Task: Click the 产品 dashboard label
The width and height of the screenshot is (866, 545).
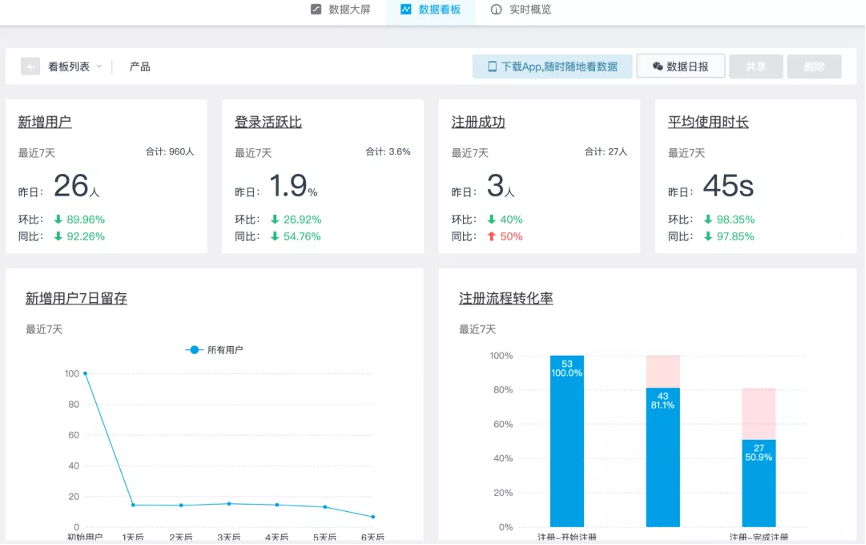Action: (140, 66)
